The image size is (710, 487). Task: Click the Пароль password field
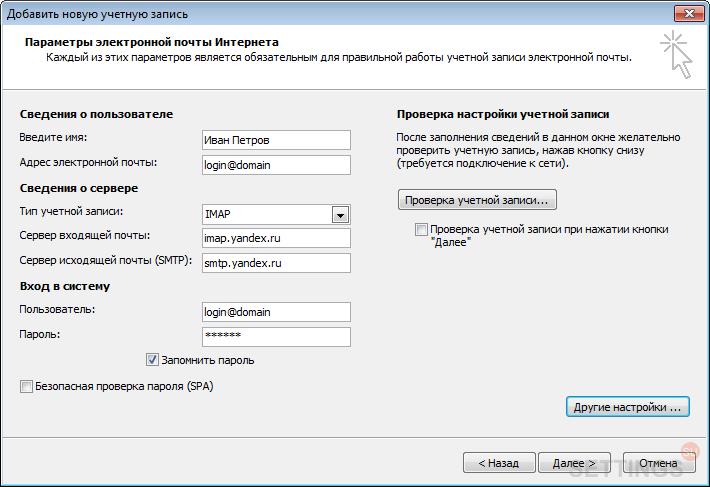coord(276,337)
